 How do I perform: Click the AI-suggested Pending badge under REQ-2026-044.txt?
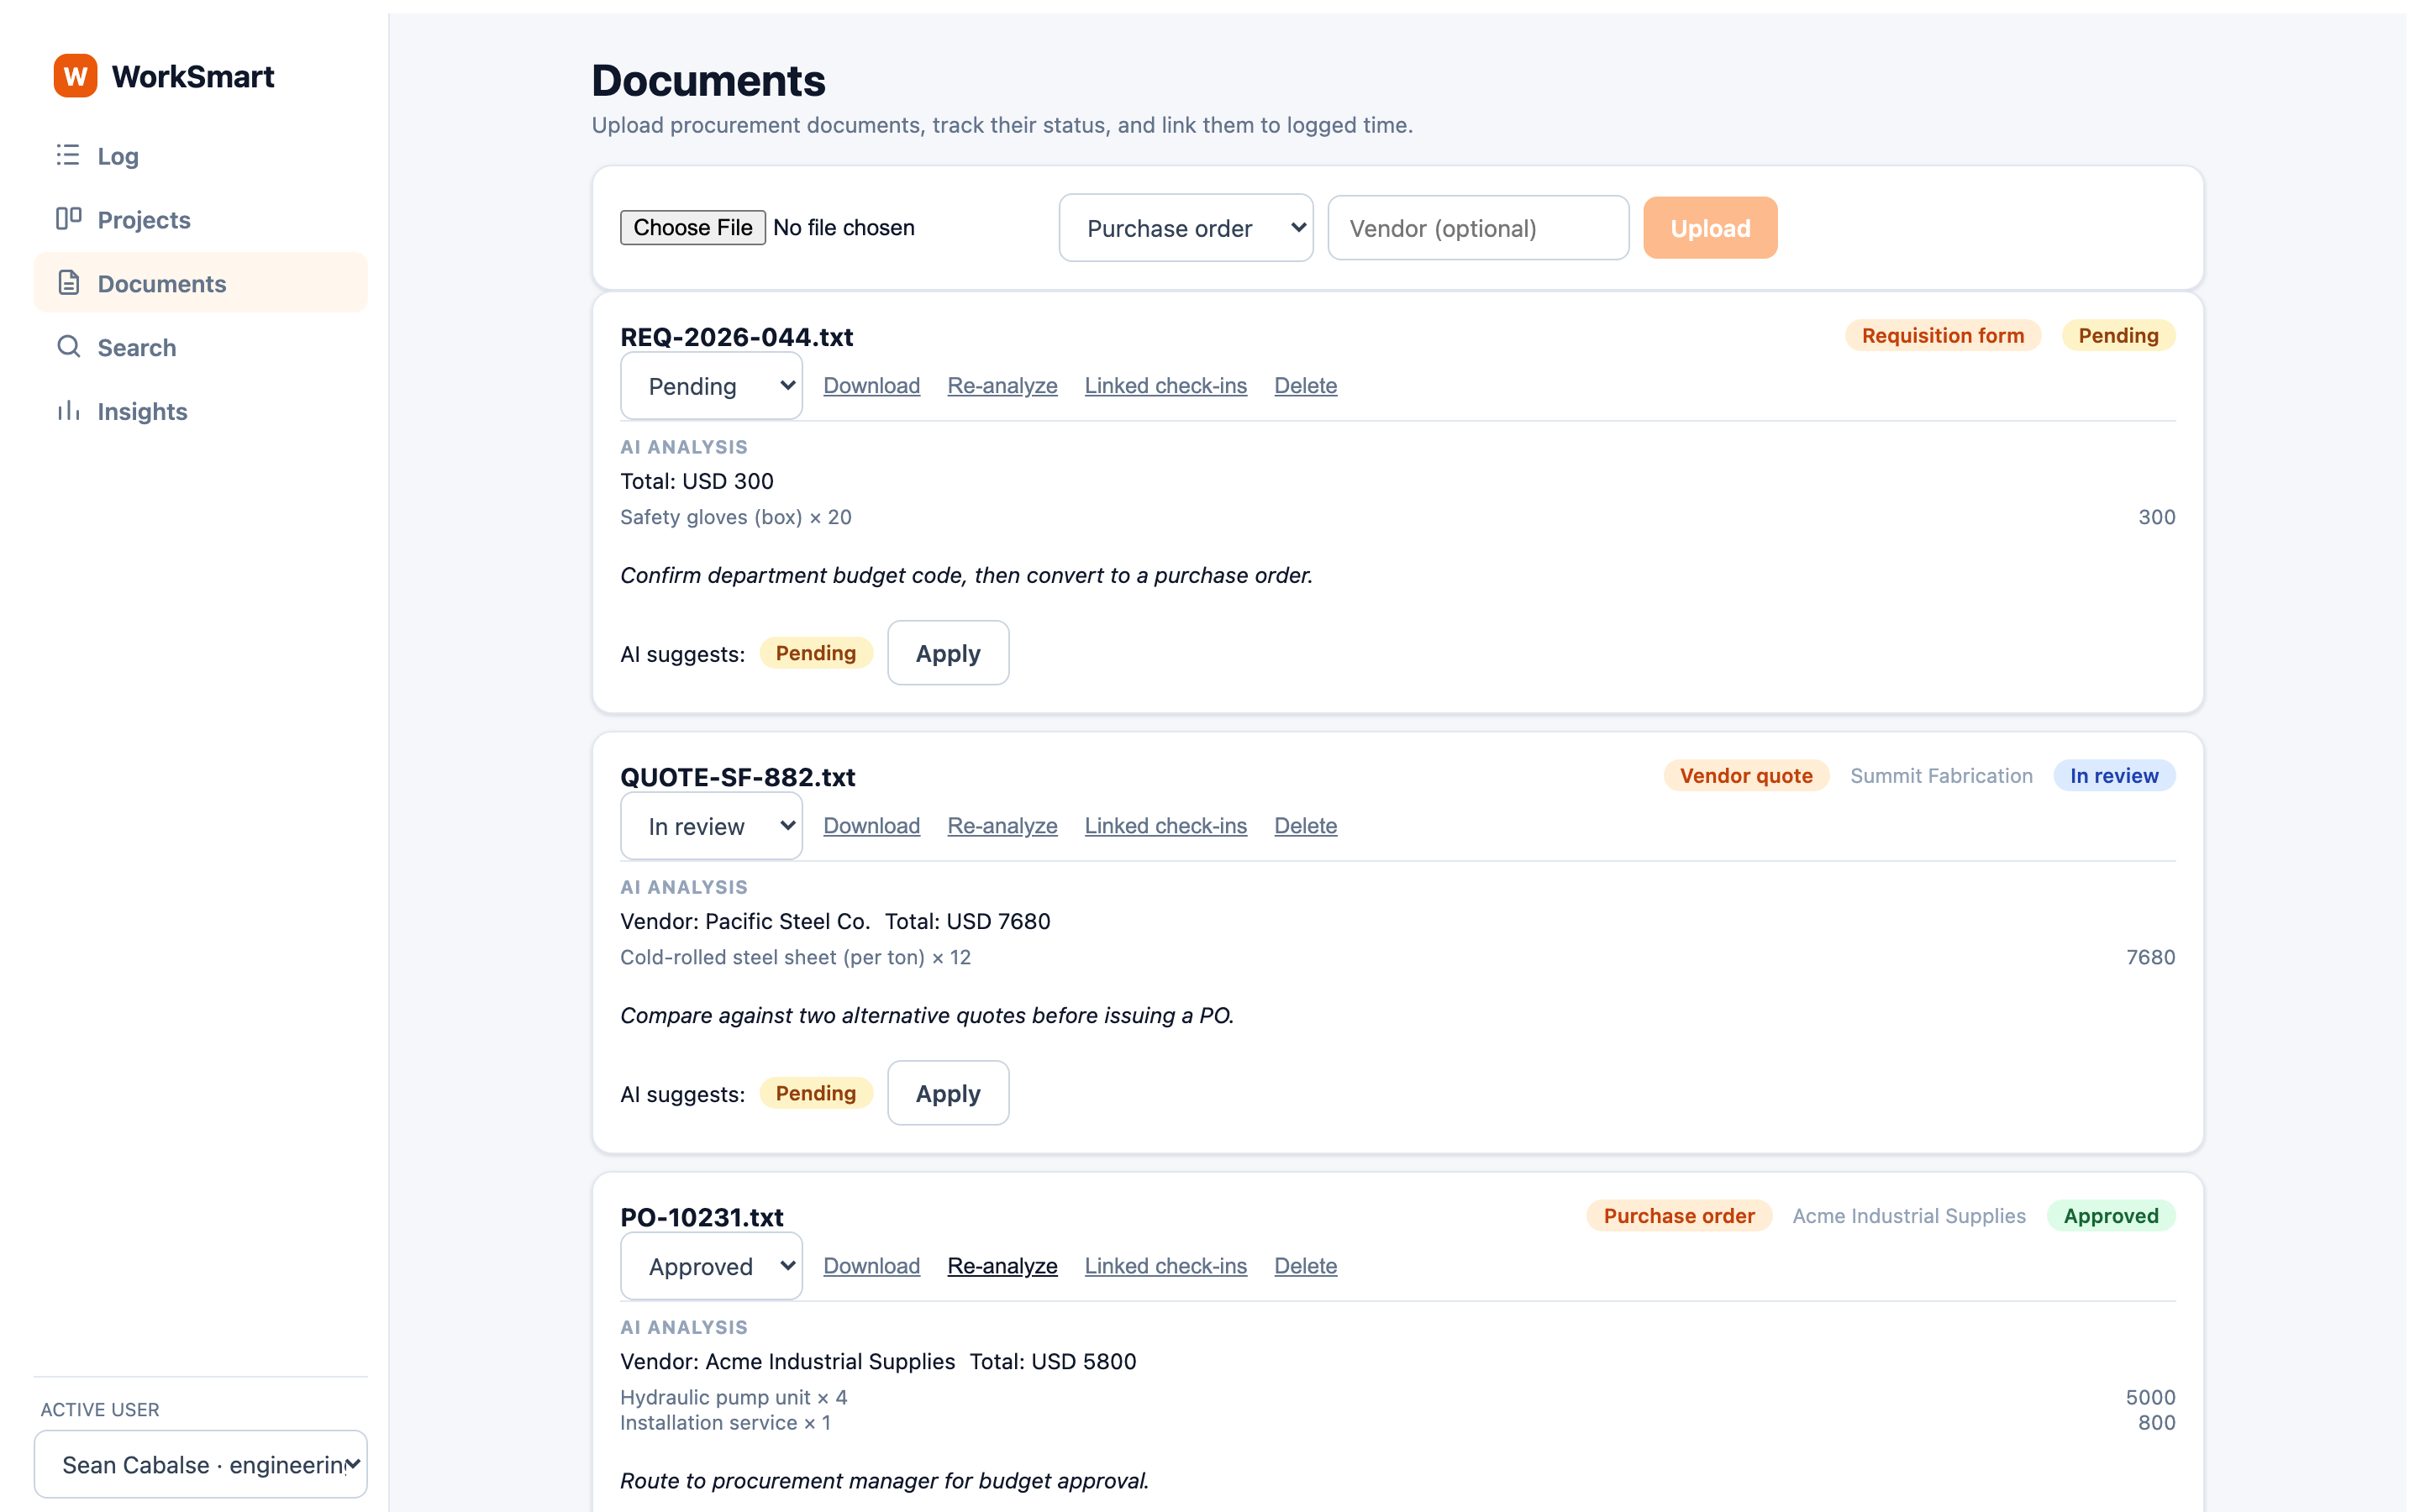click(x=815, y=653)
